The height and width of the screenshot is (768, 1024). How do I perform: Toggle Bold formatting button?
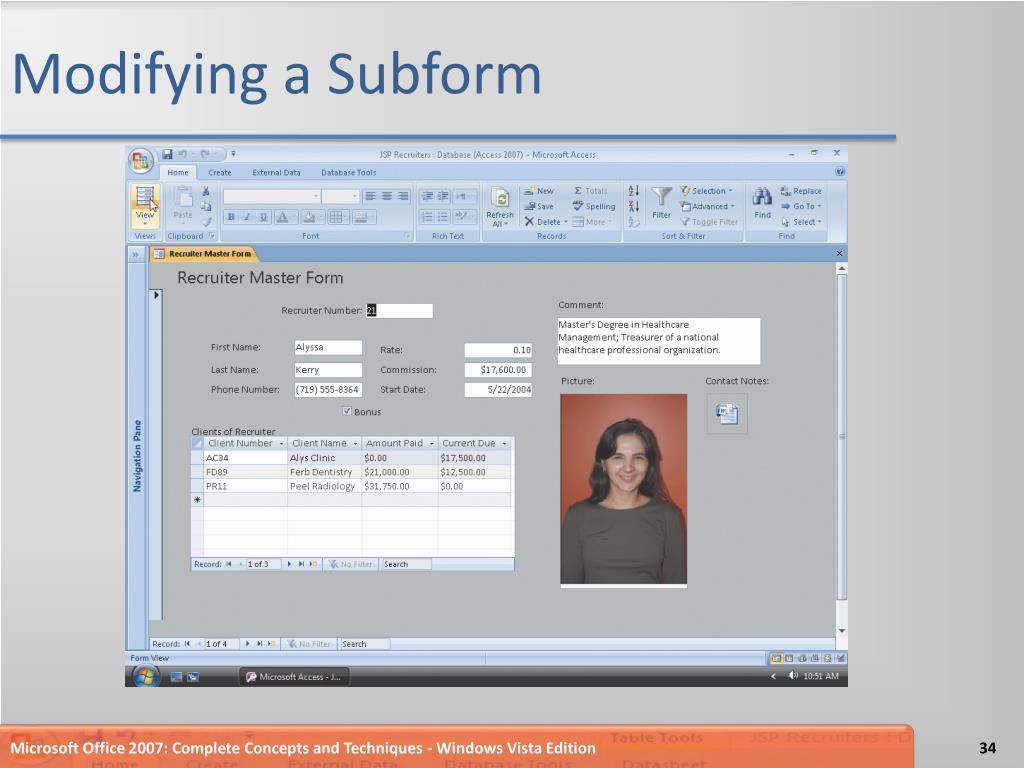pos(231,217)
